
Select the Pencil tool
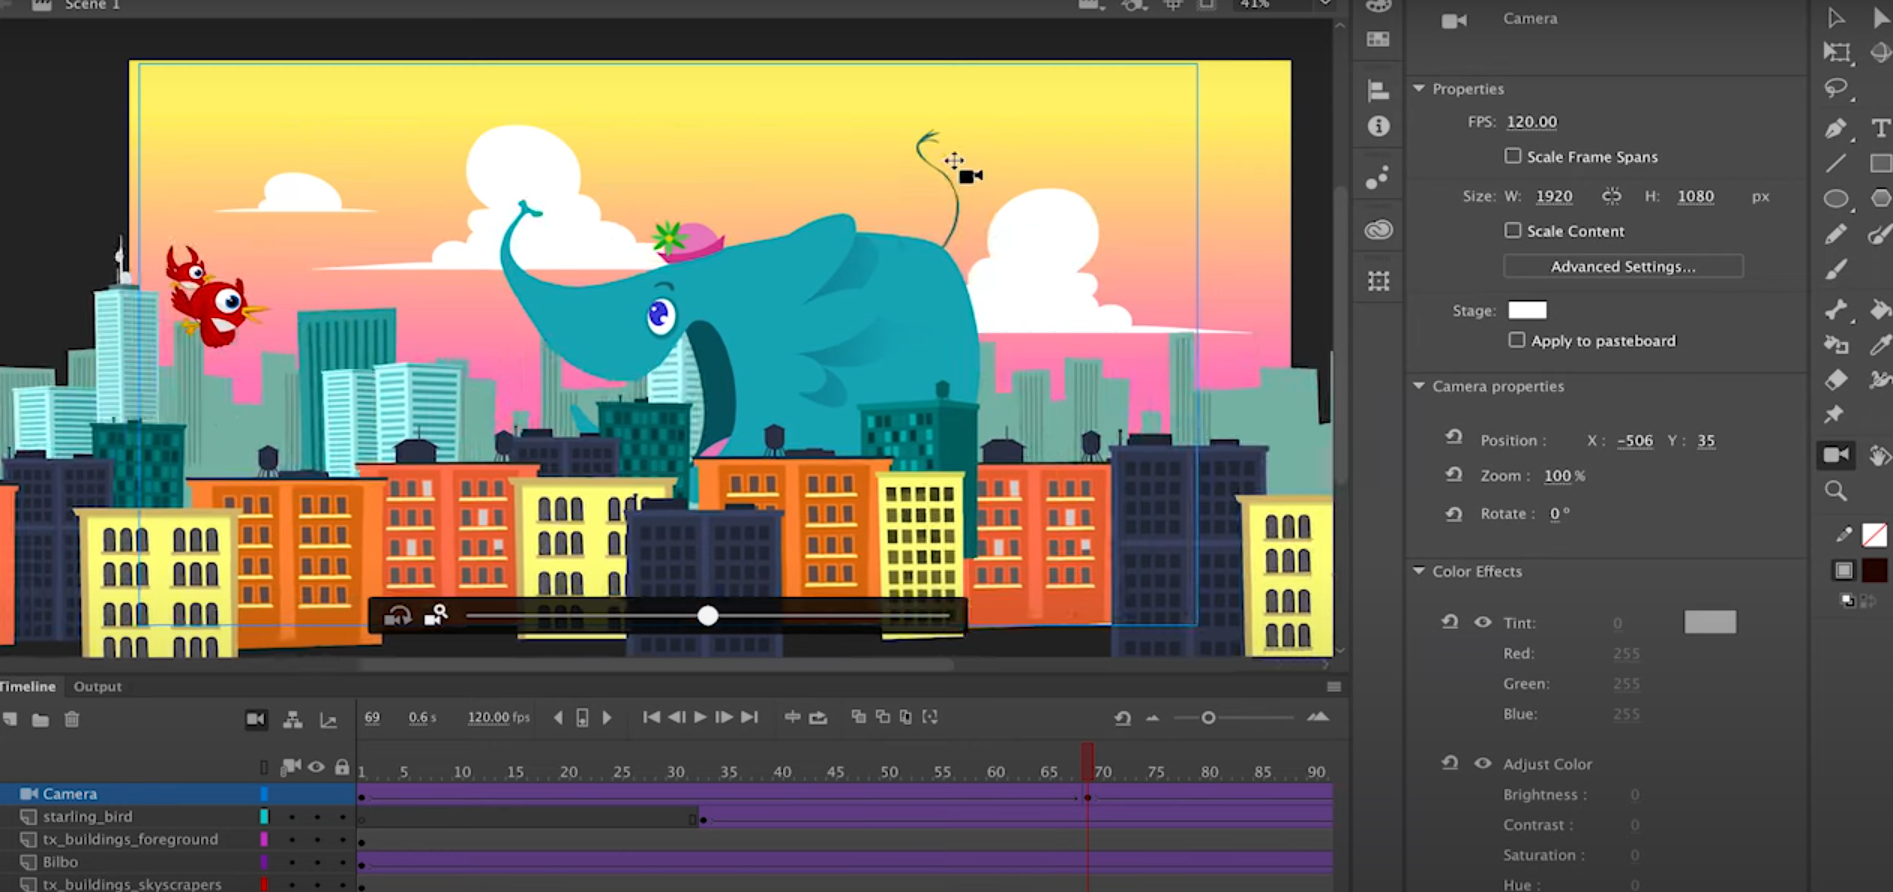[x=1836, y=234]
